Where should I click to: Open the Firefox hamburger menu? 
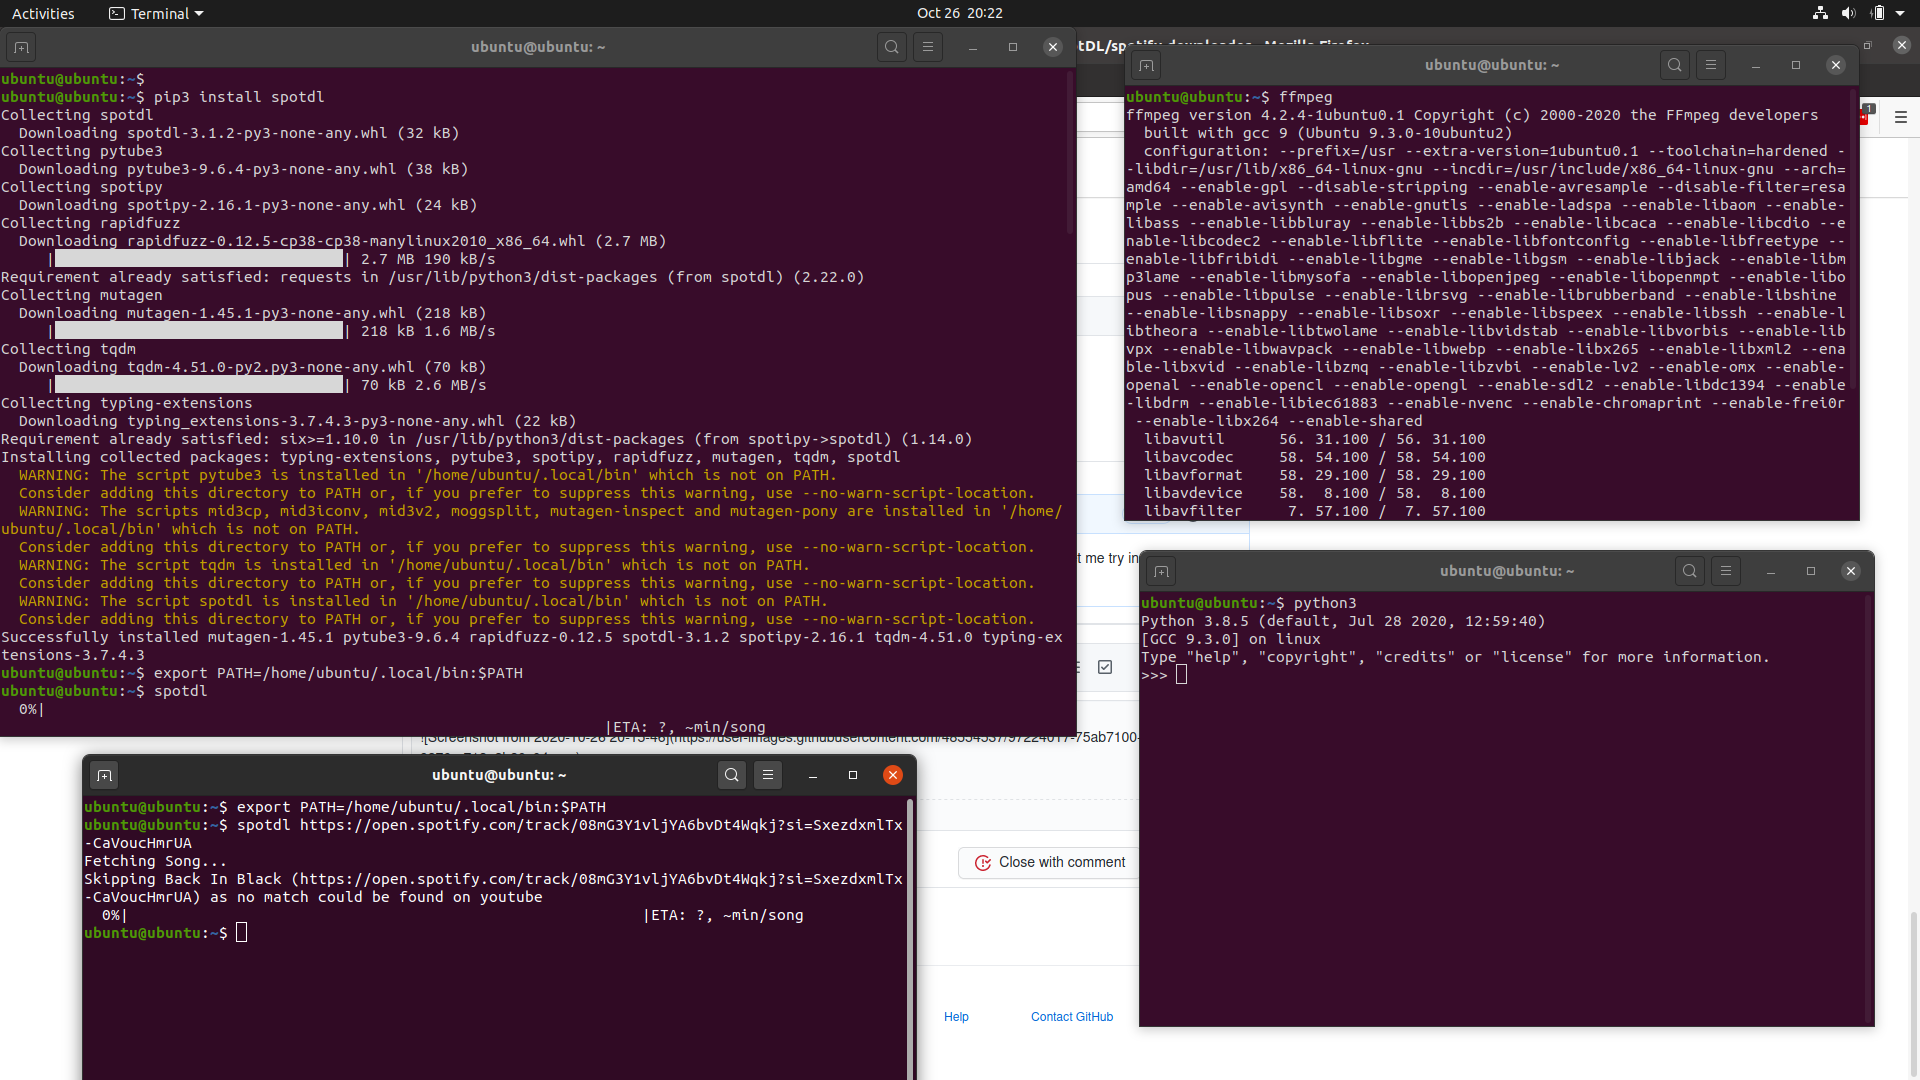pos(1901,117)
